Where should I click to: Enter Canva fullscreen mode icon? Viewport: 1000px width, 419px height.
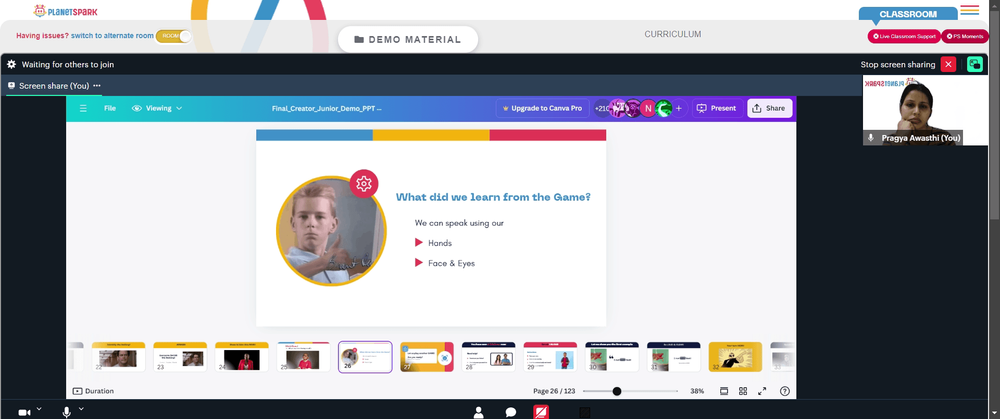coord(762,391)
